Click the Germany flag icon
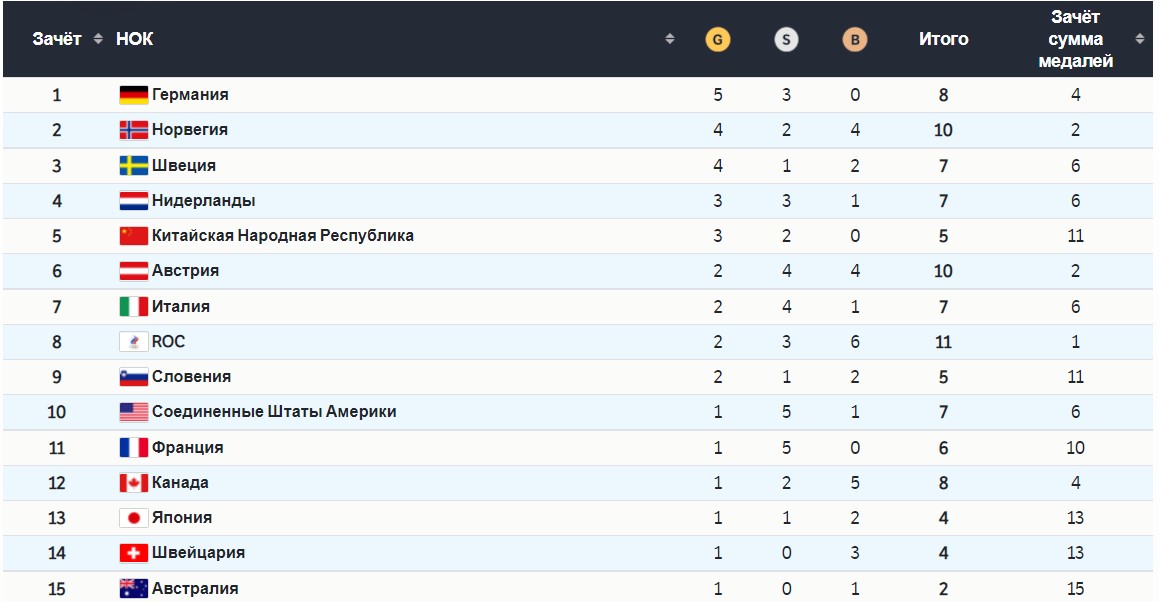 (x=134, y=95)
